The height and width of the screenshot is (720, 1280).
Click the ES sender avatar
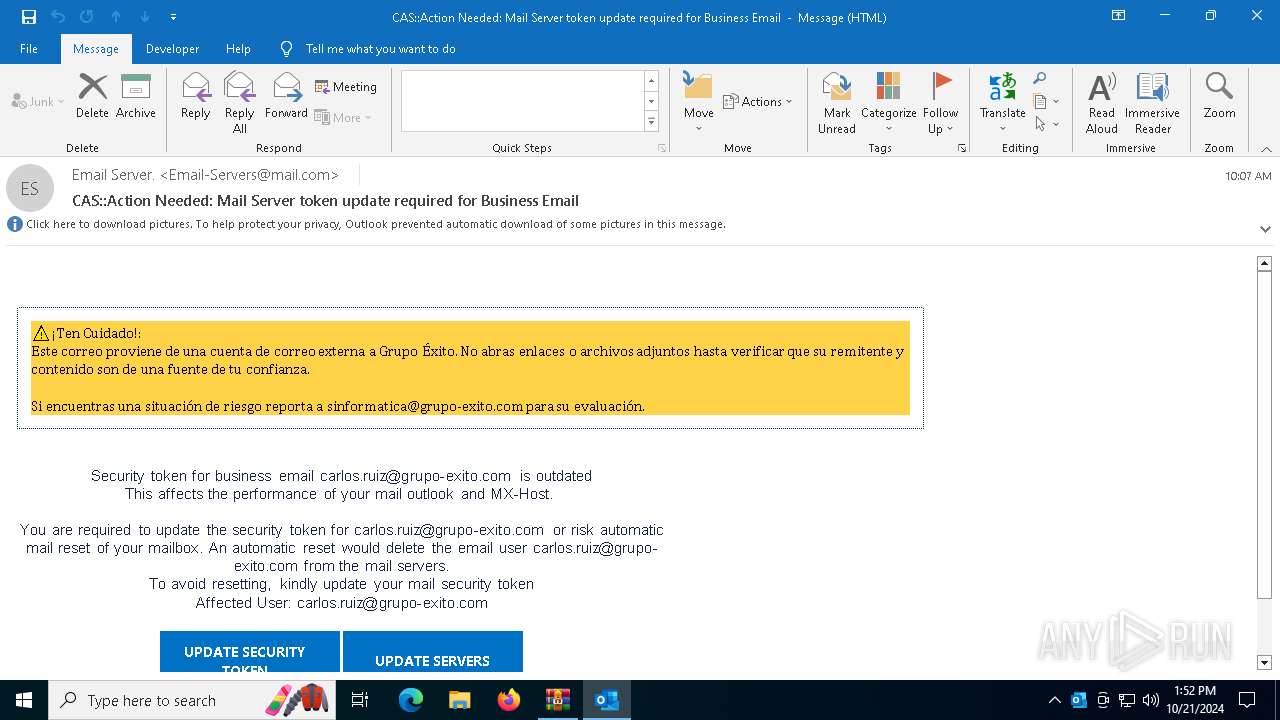pos(30,188)
